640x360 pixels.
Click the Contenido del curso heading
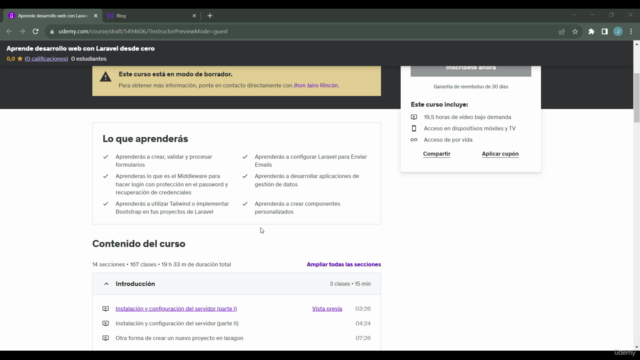139,244
